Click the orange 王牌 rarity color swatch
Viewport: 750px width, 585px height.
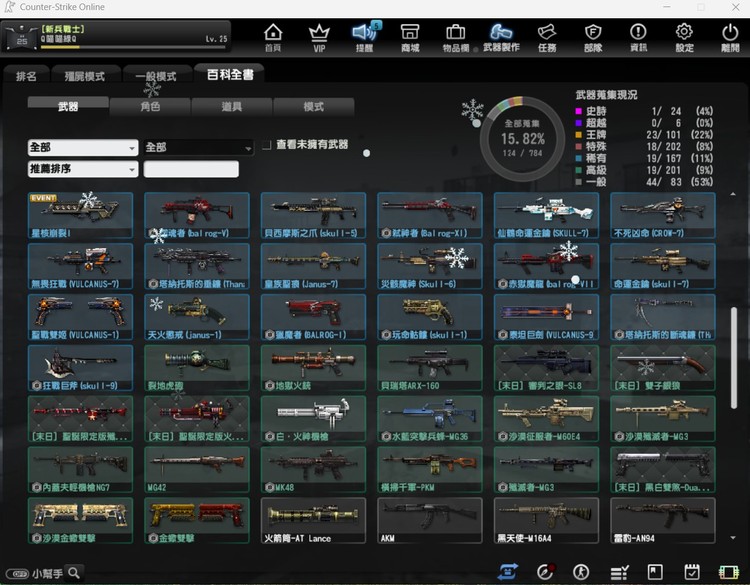tap(578, 134)
